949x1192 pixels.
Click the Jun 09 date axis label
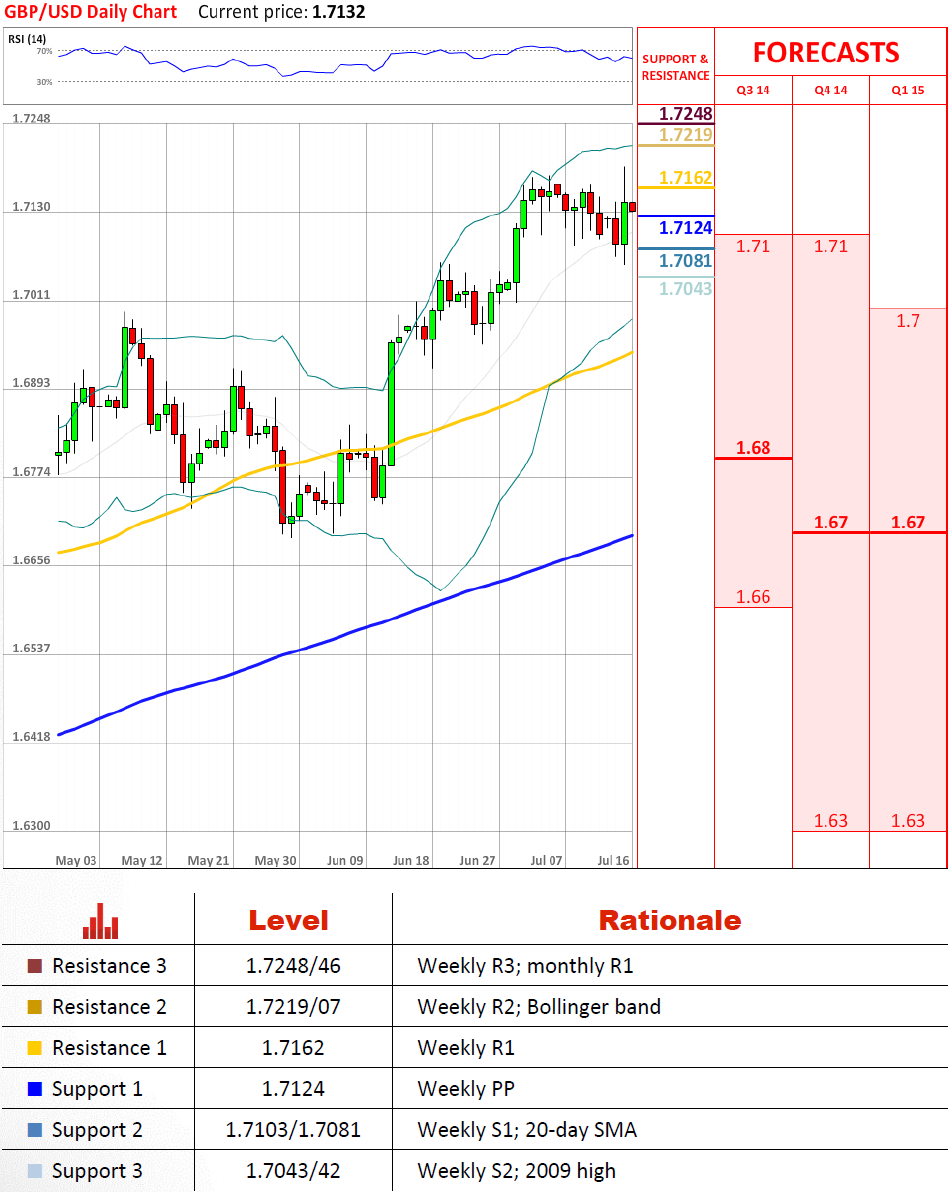[345, 861]
